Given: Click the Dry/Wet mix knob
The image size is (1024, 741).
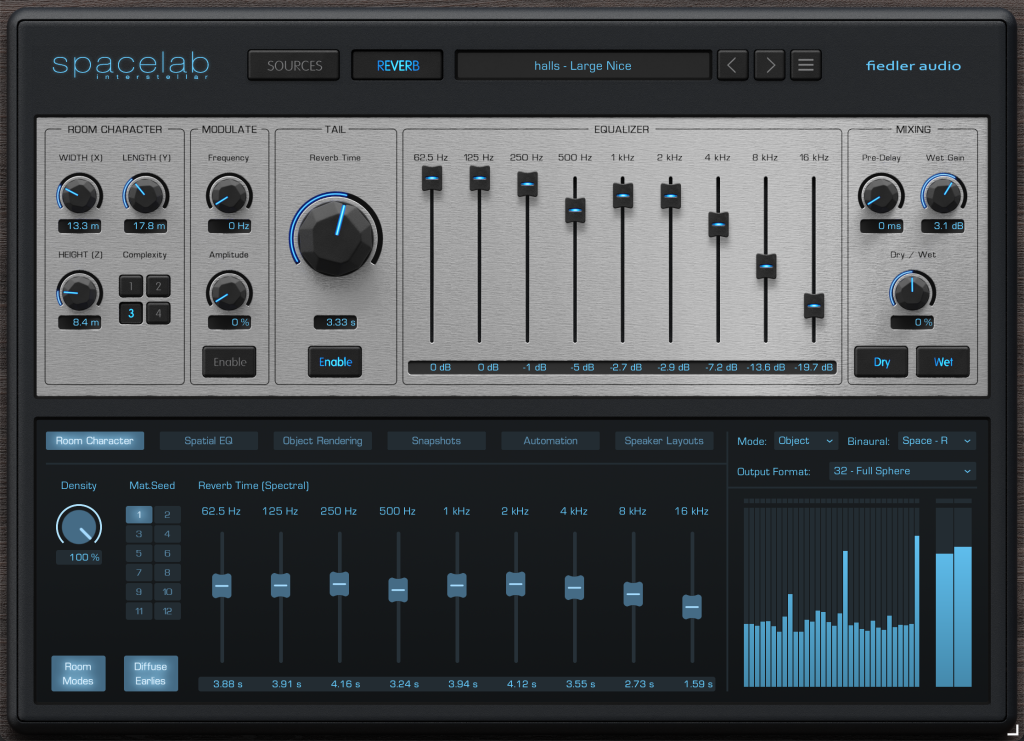Looking at the screenshot, I should [x=911, y=296].
